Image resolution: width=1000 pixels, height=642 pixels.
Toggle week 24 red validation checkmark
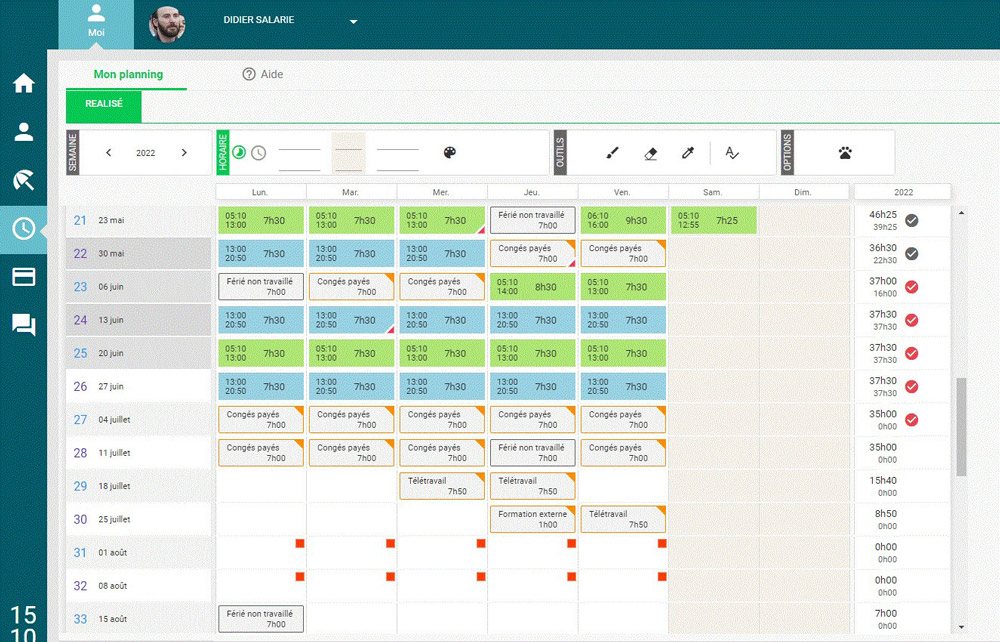[x=912, y=320]
